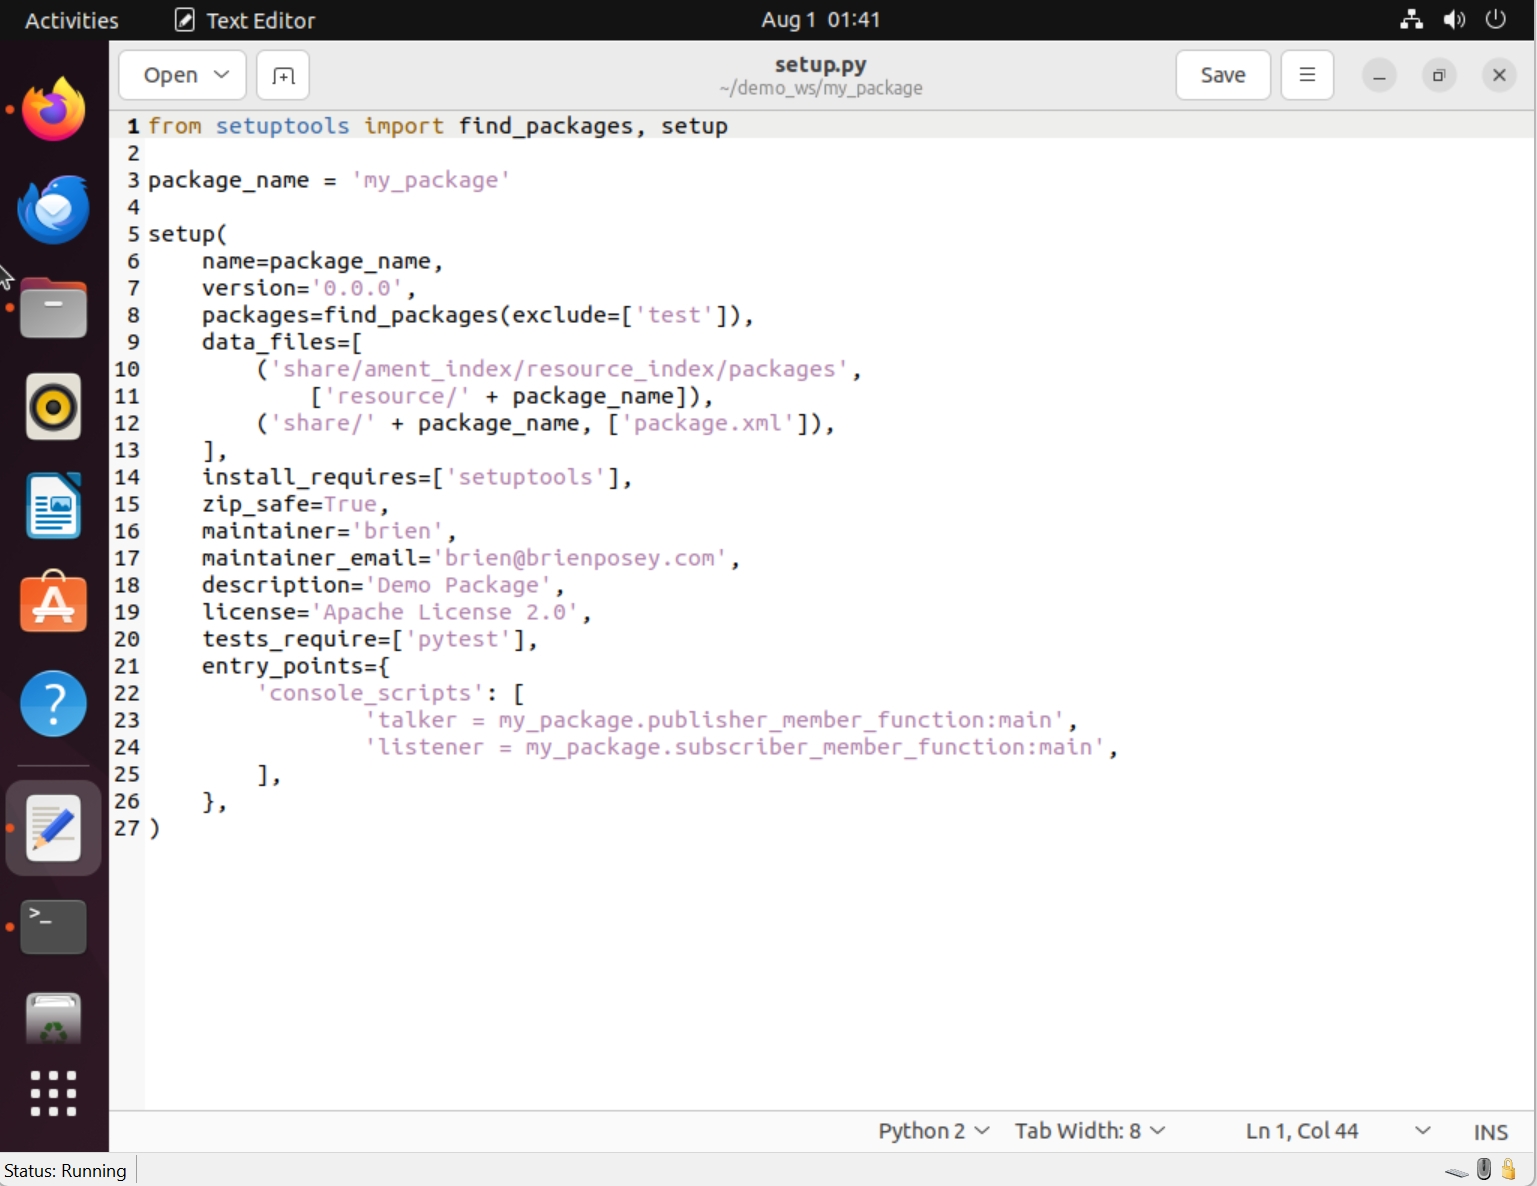Change Tab Width using its dropdown

(1089, 1131)
